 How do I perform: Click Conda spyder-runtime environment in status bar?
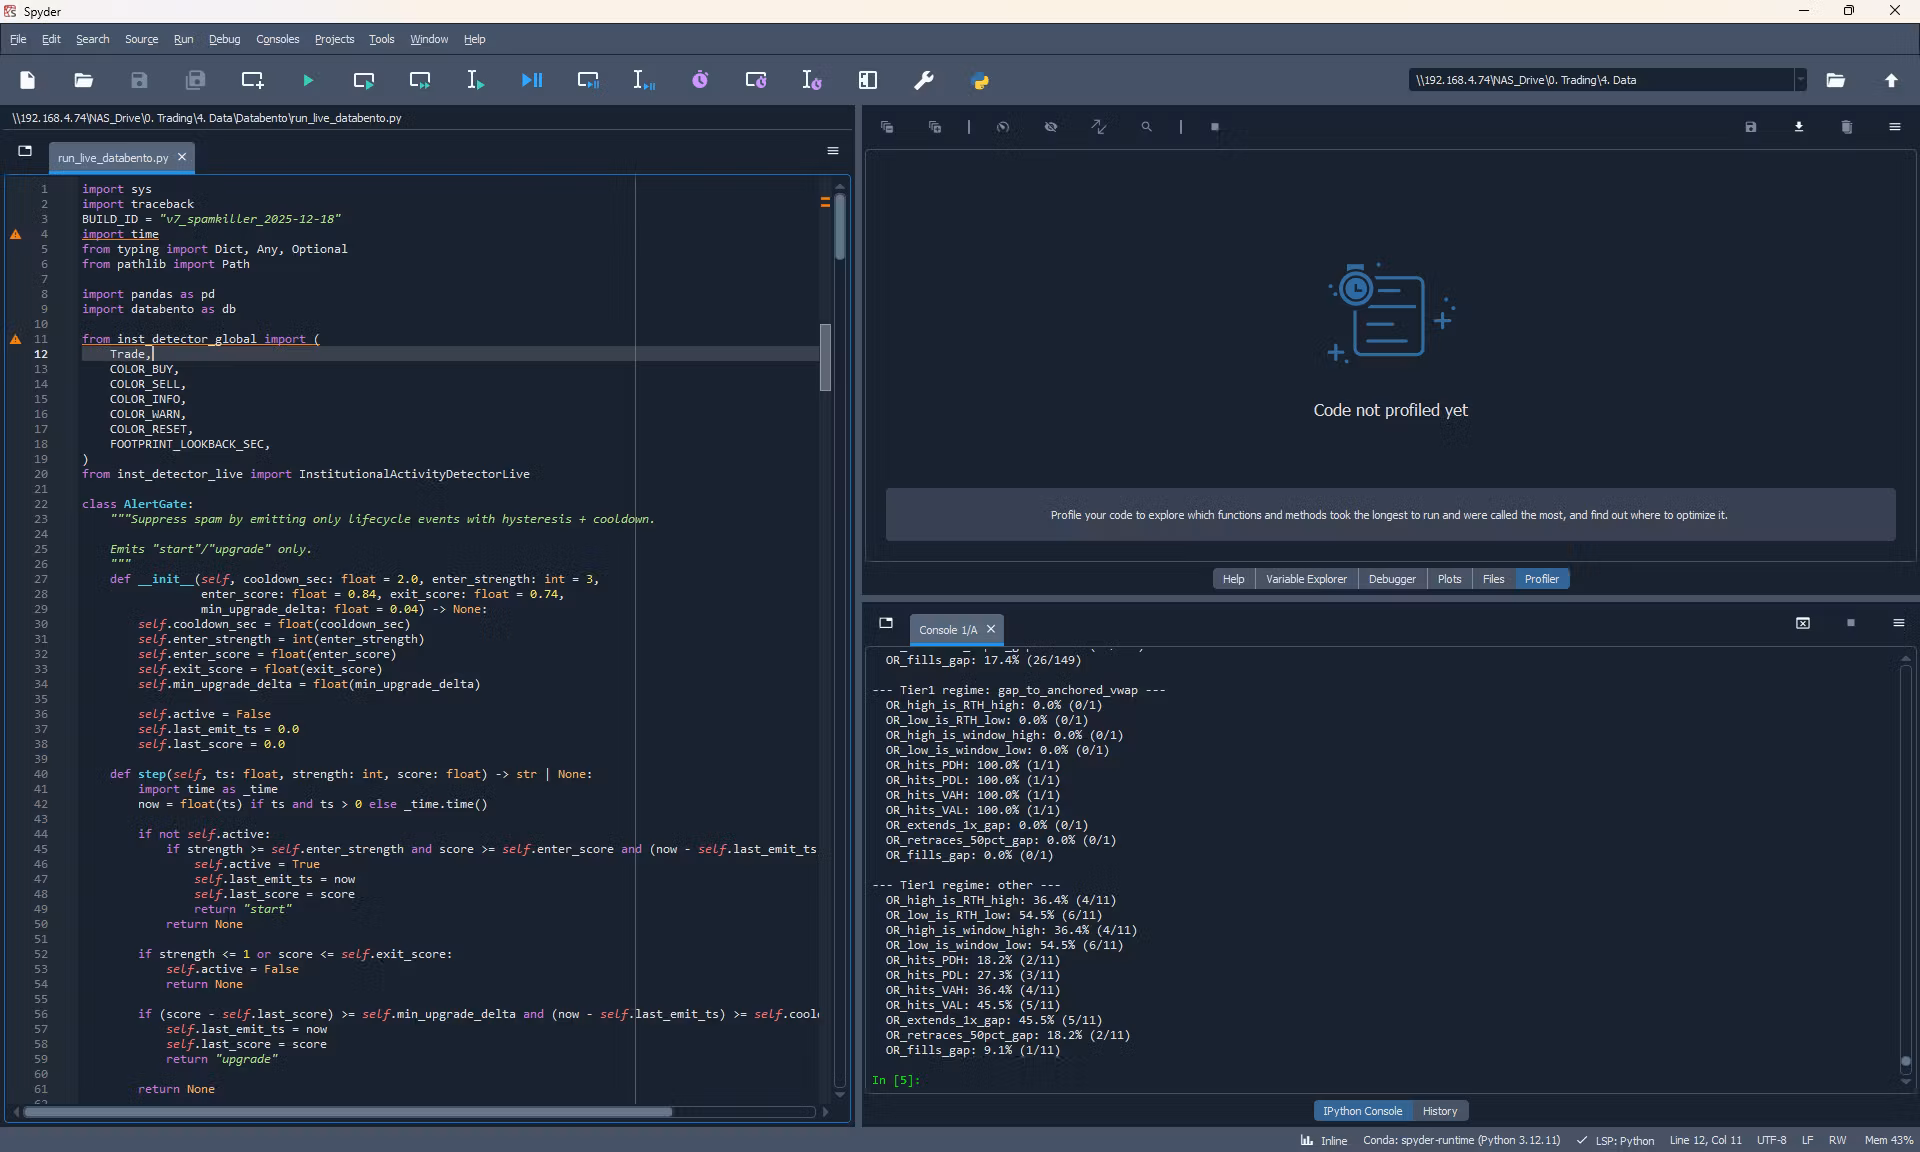click(1461, 1140)
